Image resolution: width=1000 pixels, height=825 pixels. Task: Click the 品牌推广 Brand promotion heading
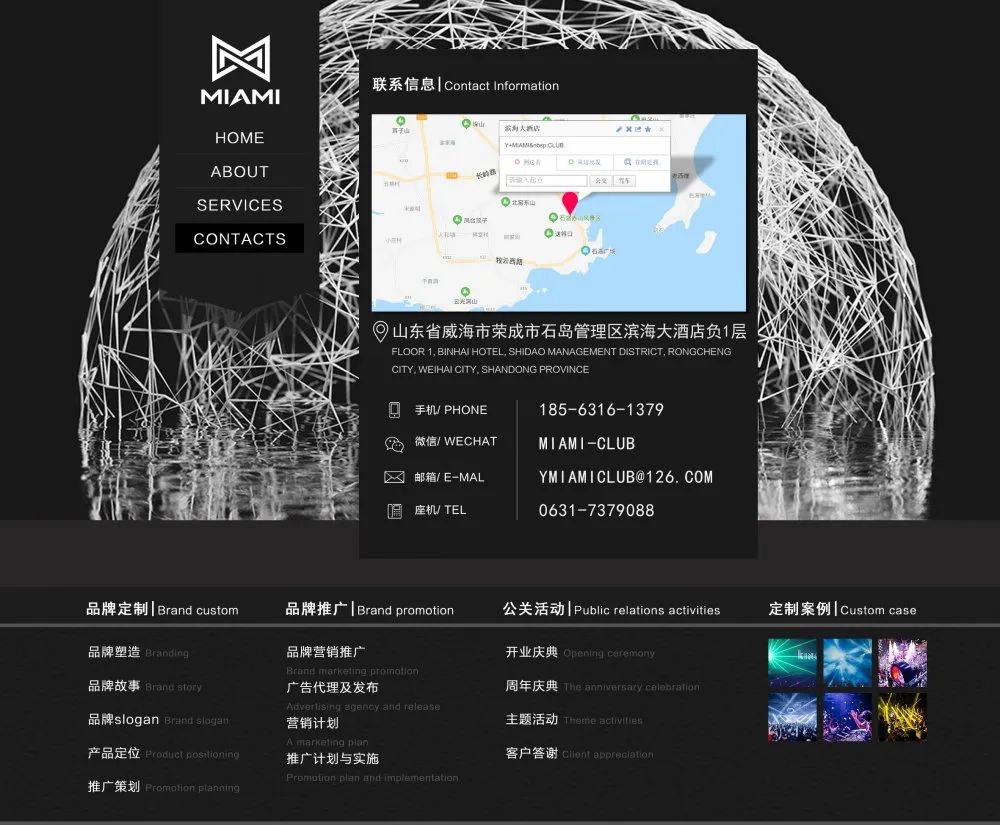(369, 609)
